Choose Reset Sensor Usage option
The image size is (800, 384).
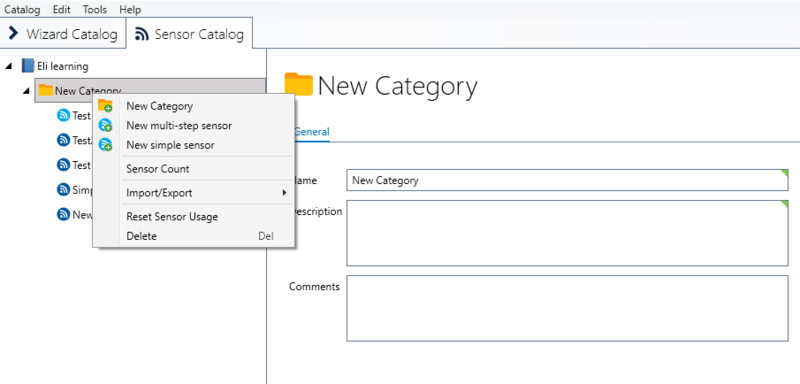click(x=172, y=217)
